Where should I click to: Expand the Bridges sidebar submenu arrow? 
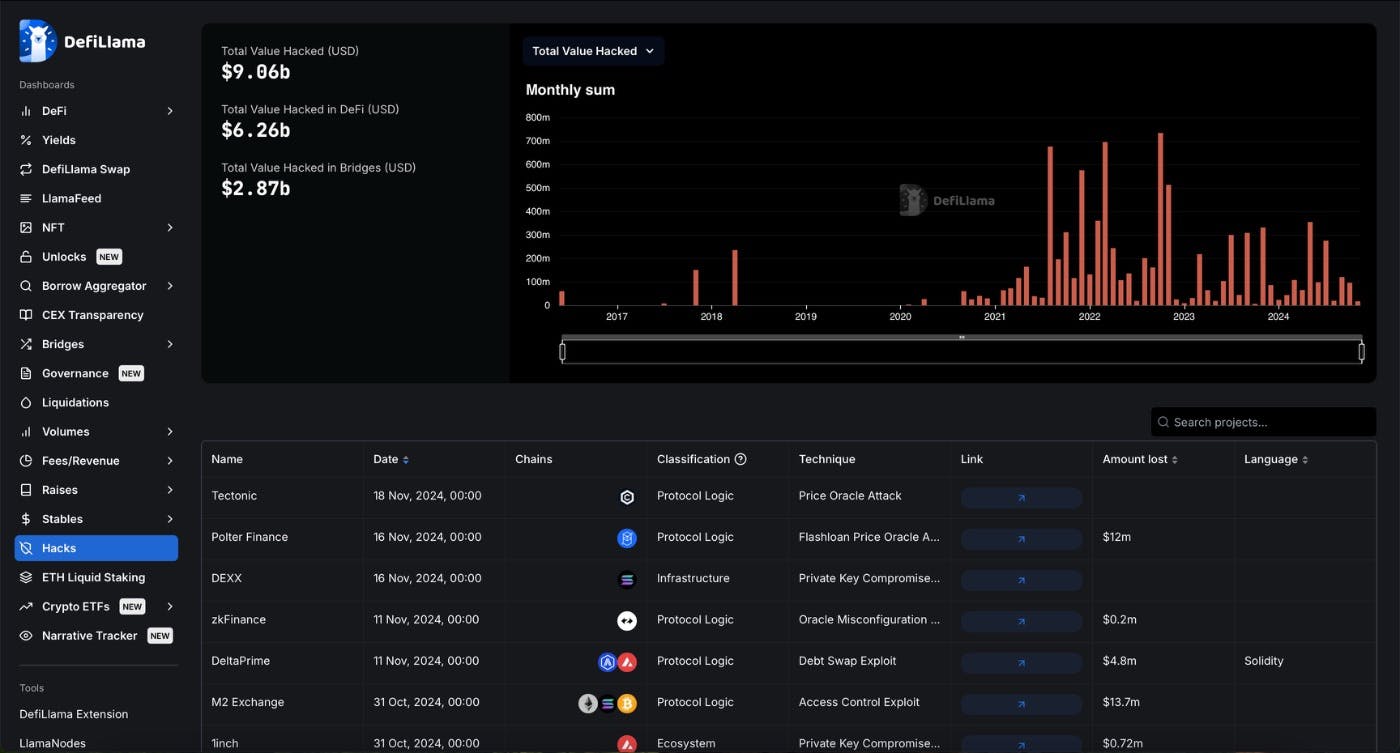tap(170, 344)
